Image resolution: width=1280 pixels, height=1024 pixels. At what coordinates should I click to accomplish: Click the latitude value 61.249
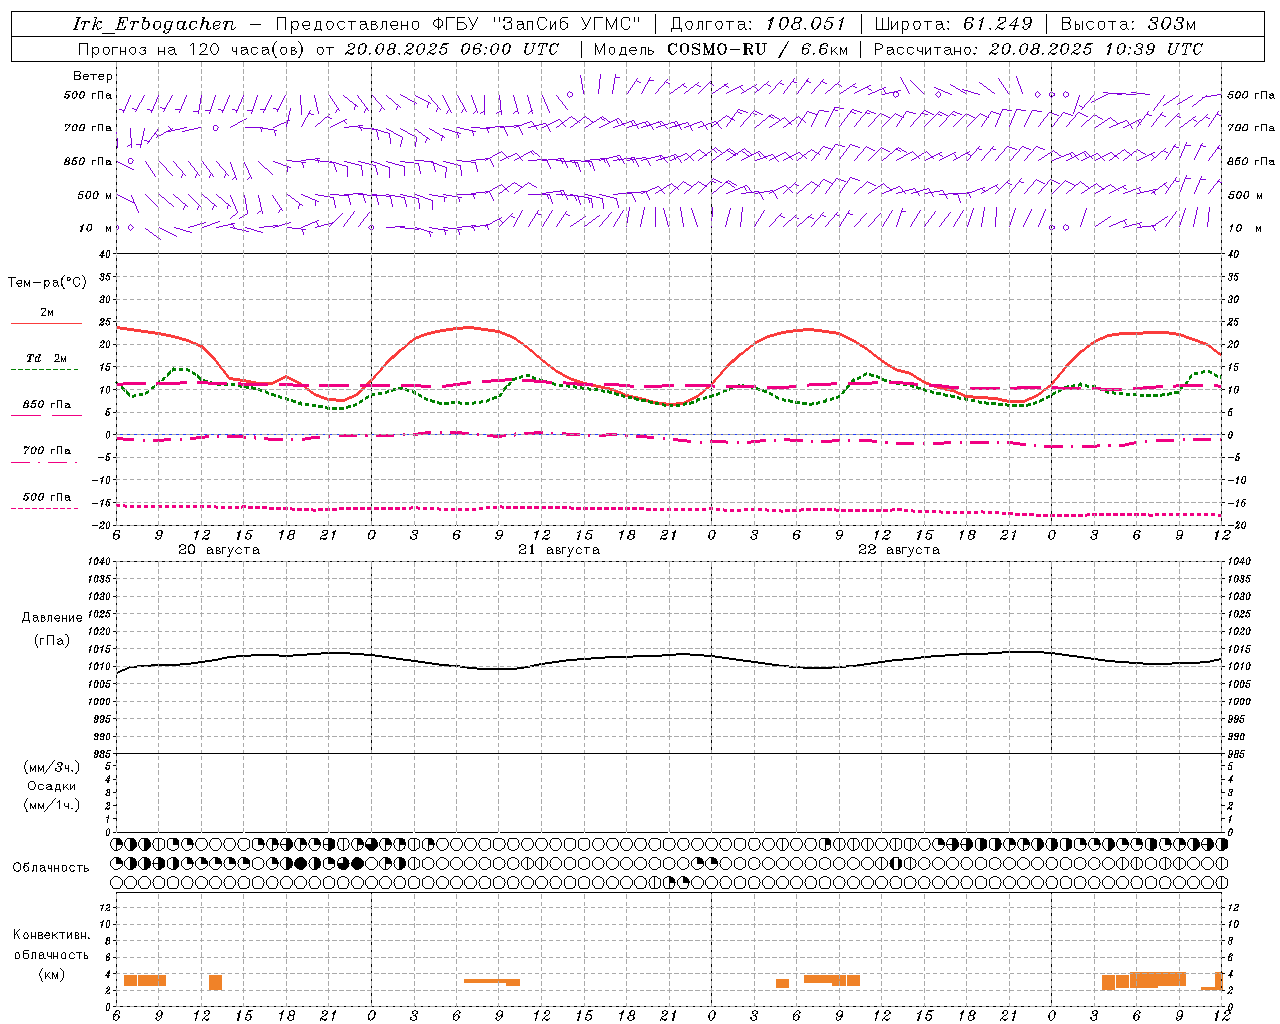click(997, 24)
